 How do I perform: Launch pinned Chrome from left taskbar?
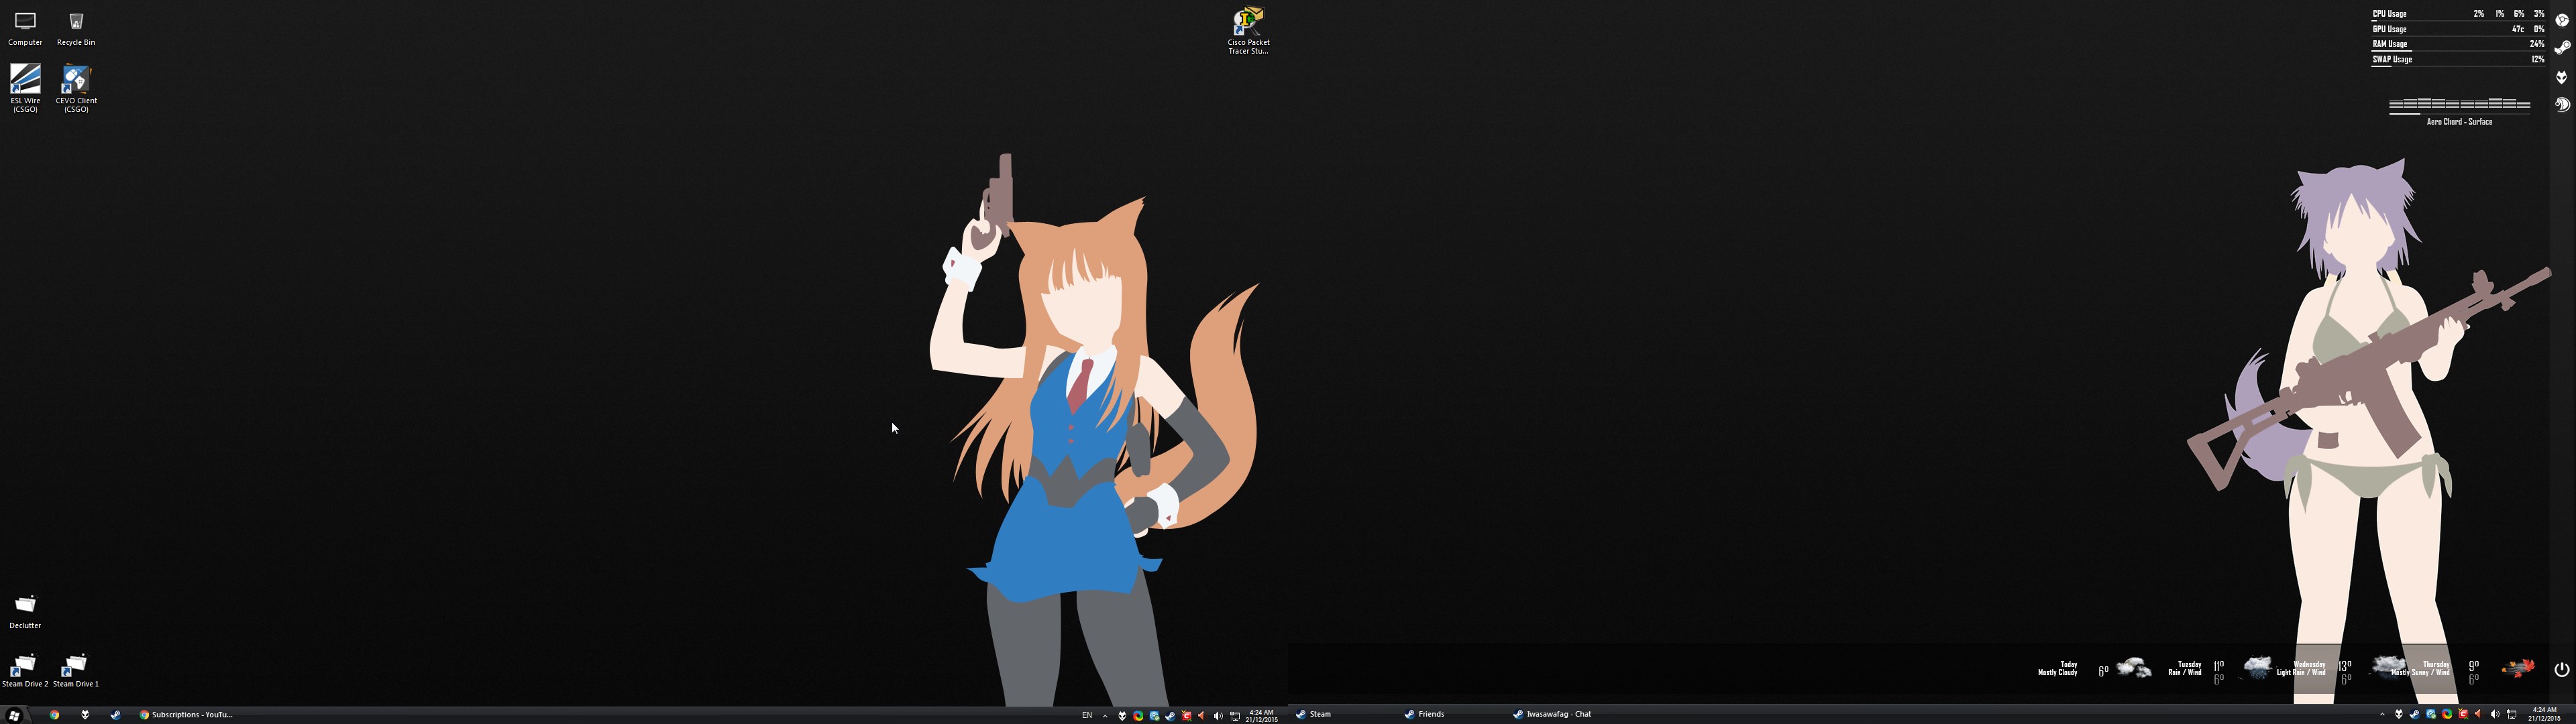tap(55, 715)
